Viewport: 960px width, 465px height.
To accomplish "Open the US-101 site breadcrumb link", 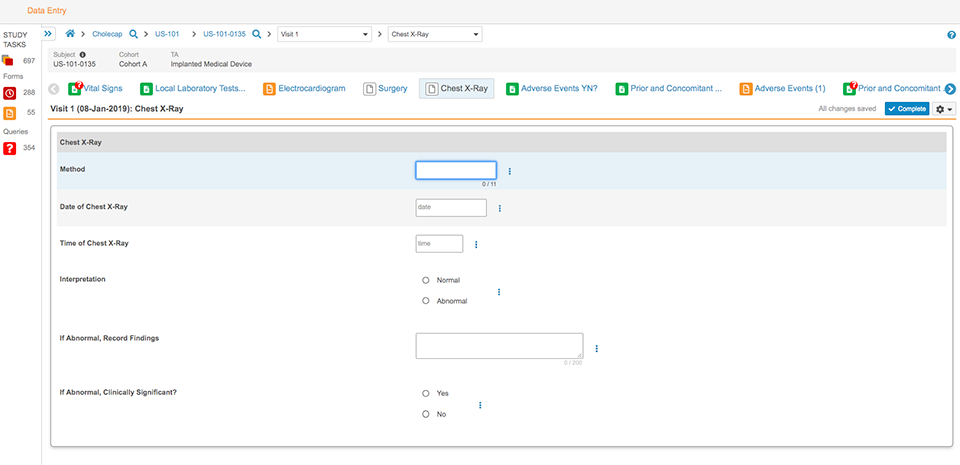I will [x=167, y=34].
